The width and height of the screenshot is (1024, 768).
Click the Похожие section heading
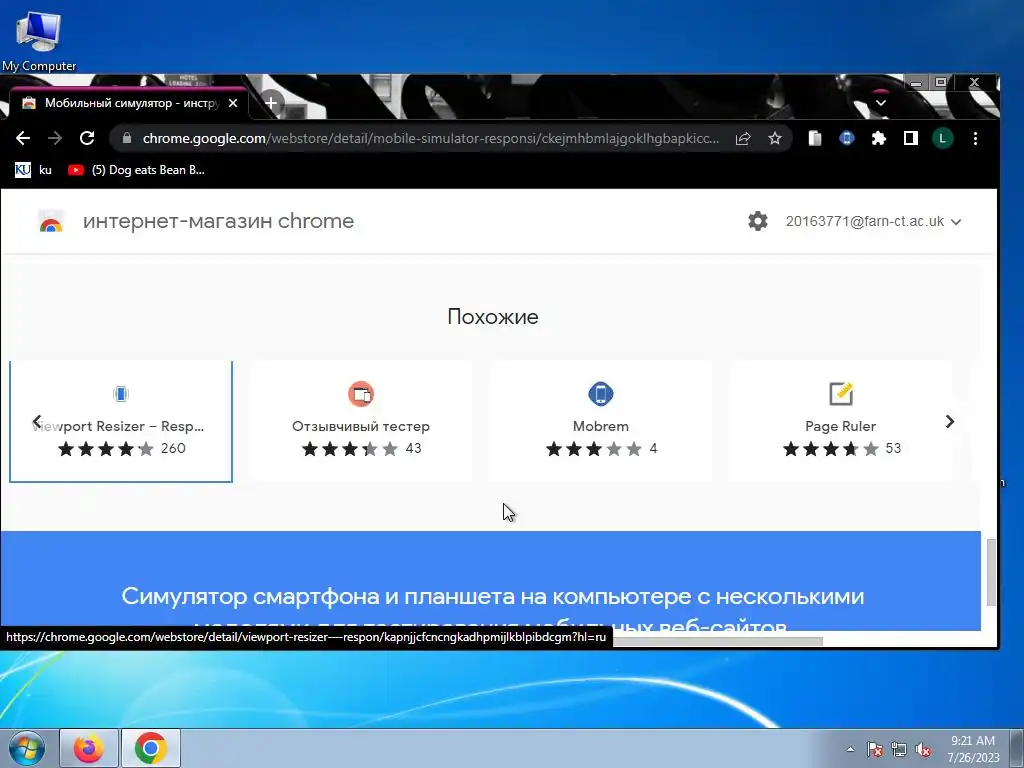point(493,317)
